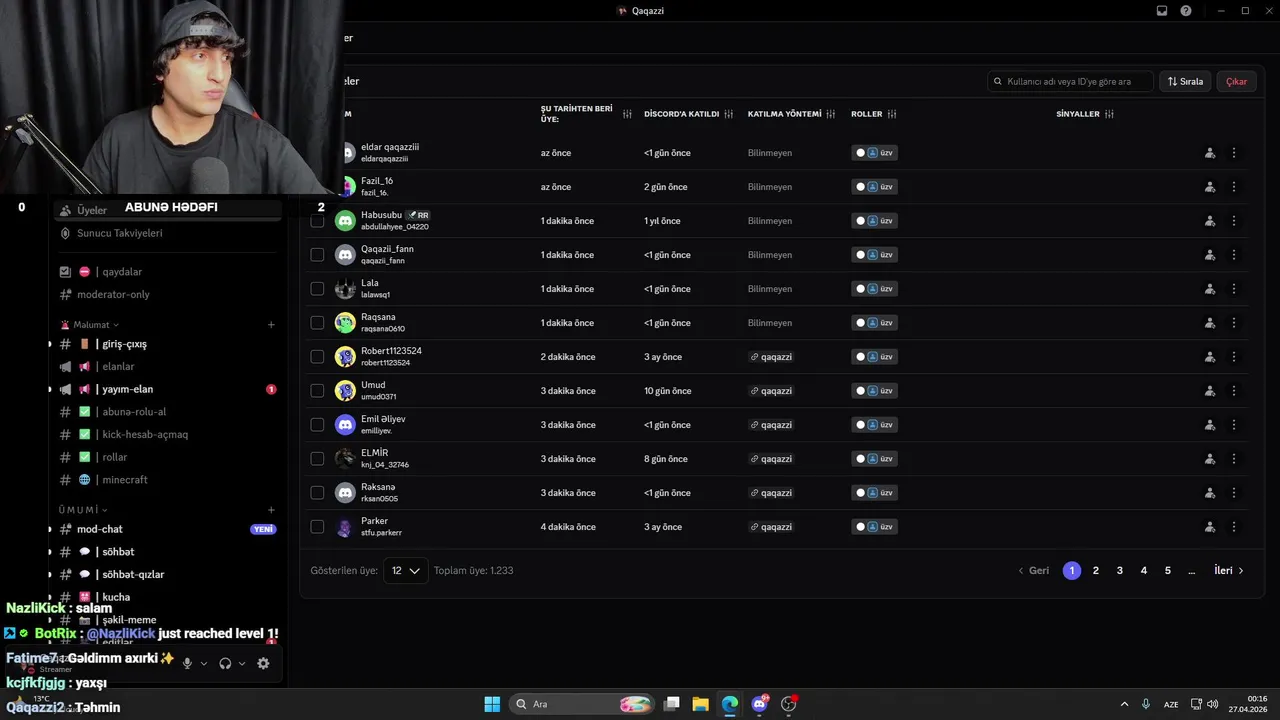Select checkbox for Robert1123524 row

click(x=317, y=357)
